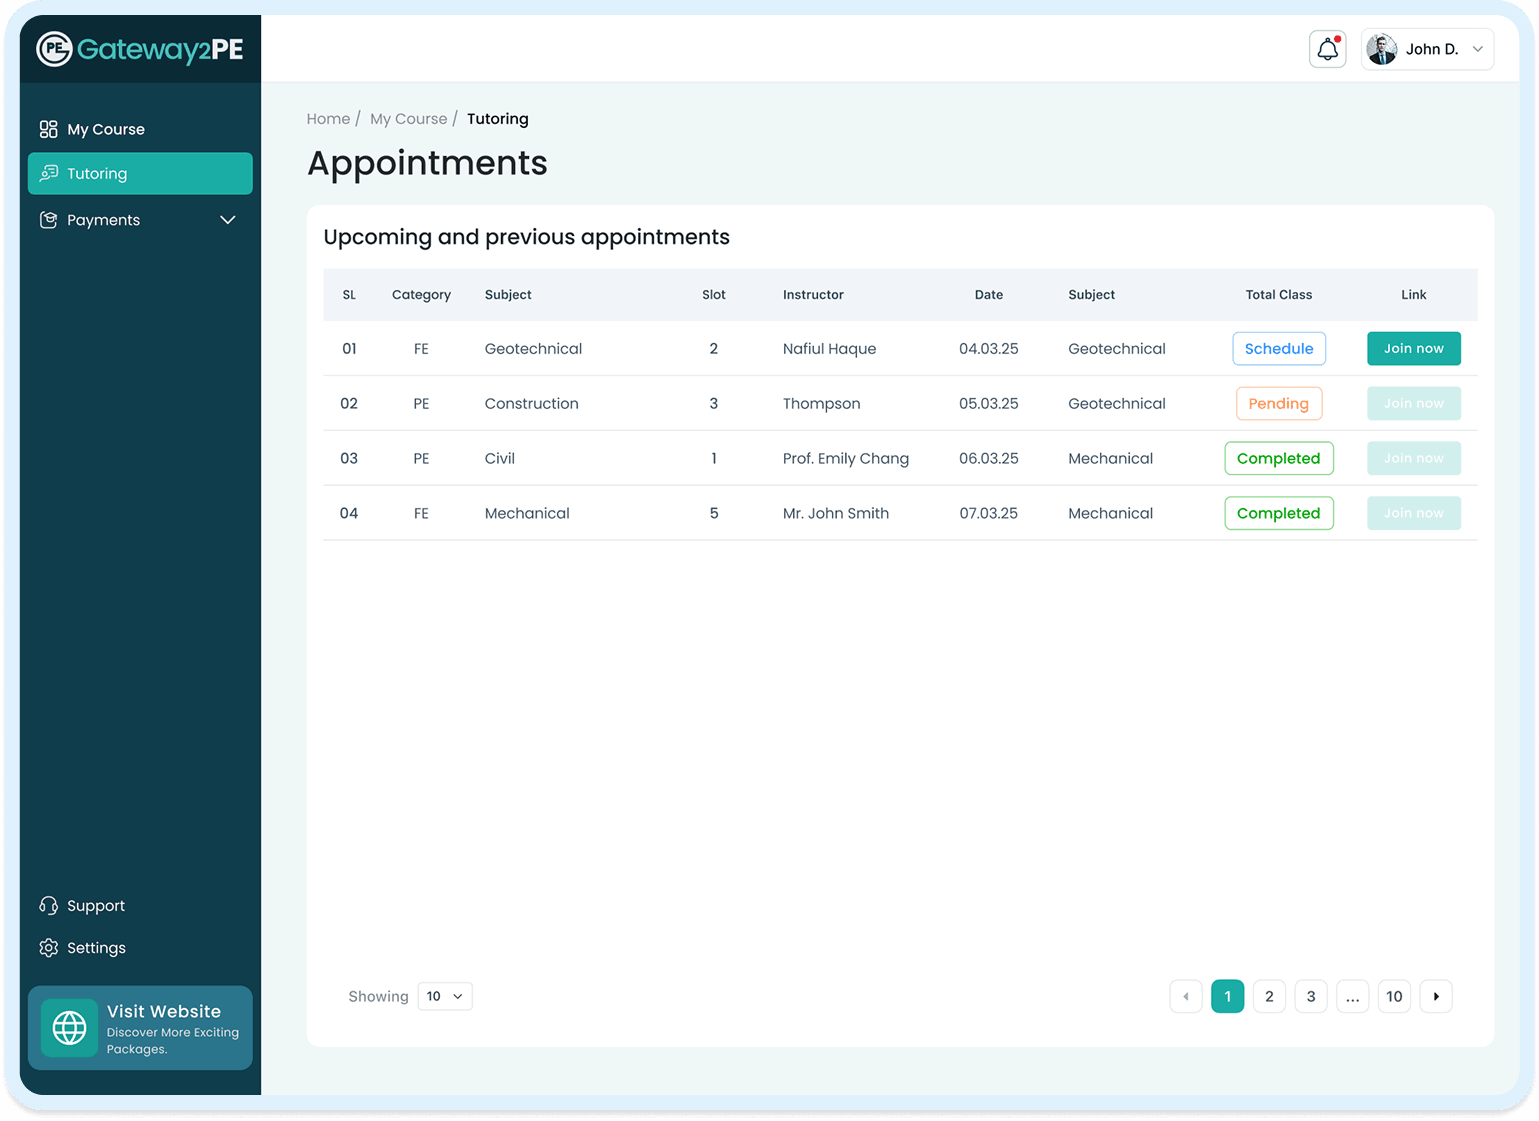Click the My Course breadcrumb
The width and height of the screenshot is (1539, 1121).
pyautogui.click(x=408, y=118)
